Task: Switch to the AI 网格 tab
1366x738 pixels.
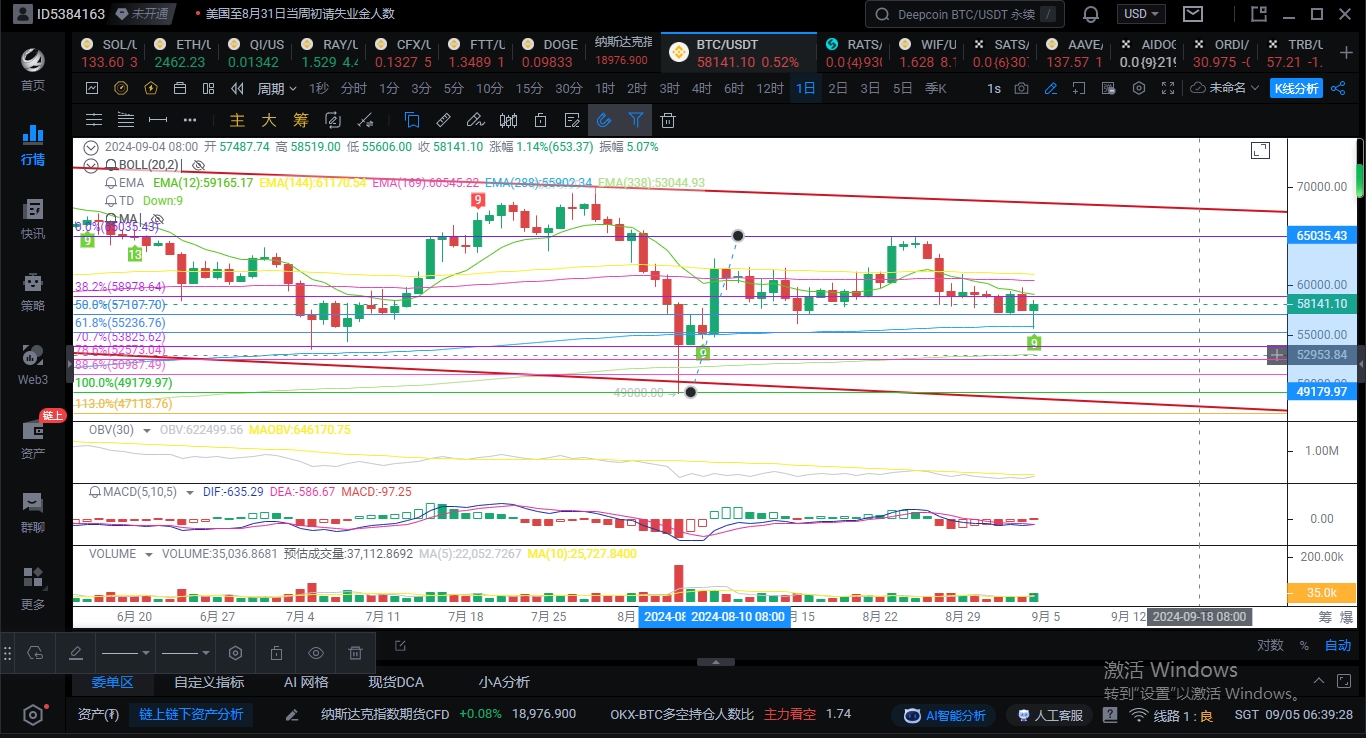Action: [306, 682]
